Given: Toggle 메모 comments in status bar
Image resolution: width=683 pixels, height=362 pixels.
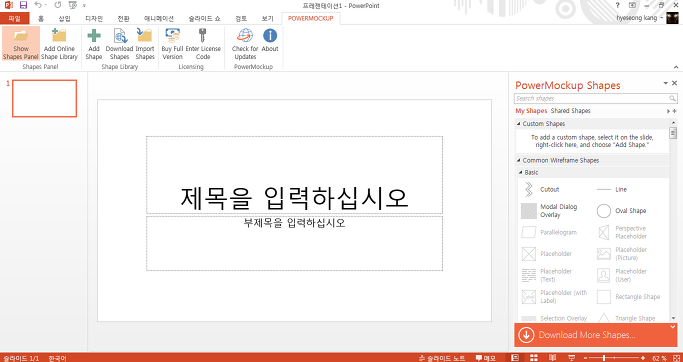Looking at the screenshot, I should point(485,358).
